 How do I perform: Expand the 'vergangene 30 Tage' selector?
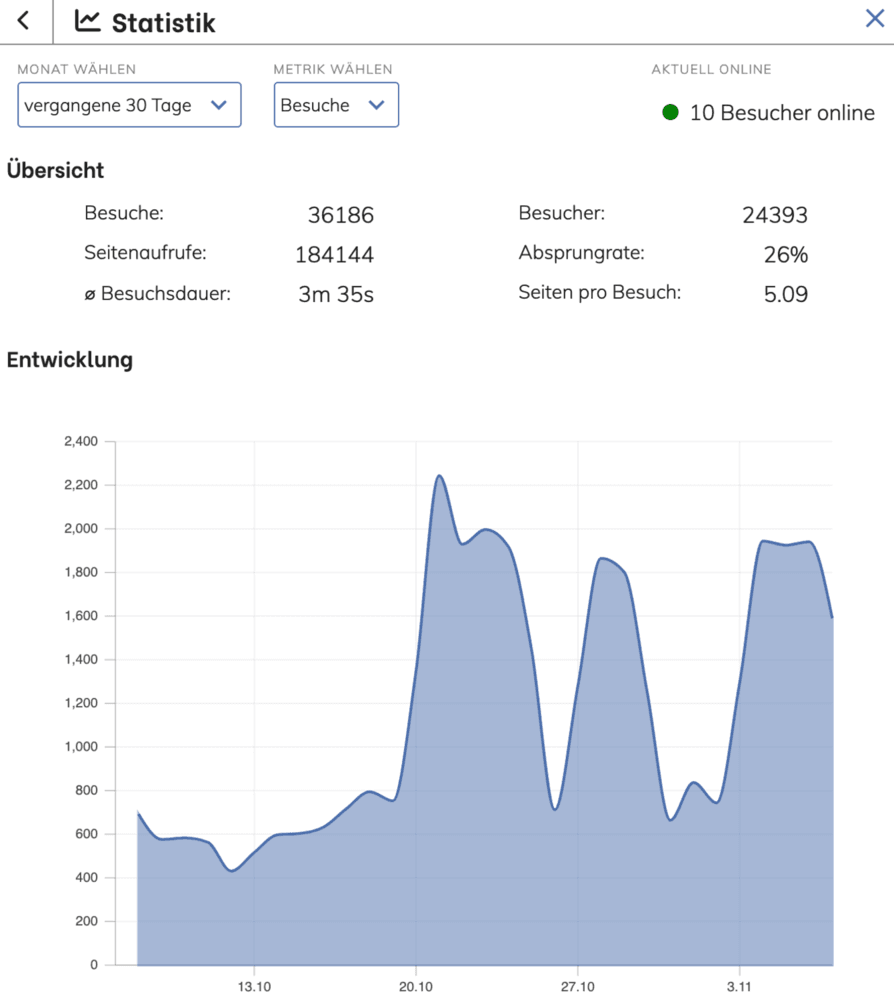pos(128,105)
